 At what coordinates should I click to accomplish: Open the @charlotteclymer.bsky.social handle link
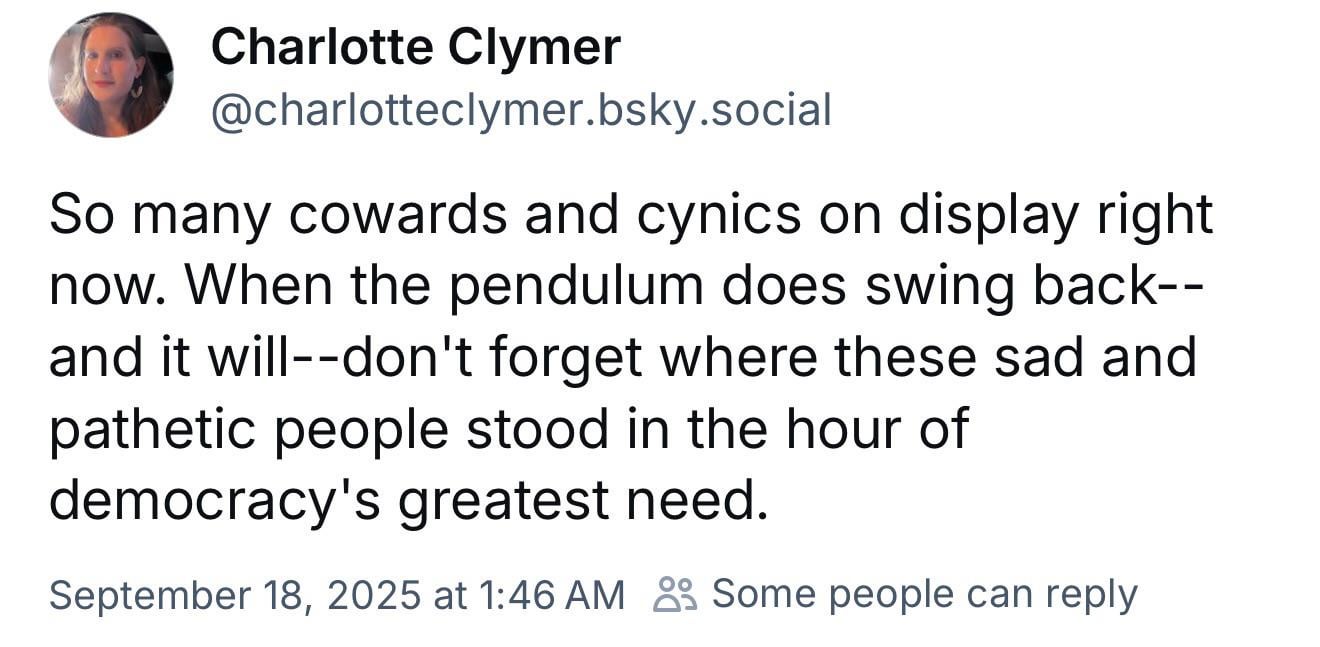[x=520, y=110]
